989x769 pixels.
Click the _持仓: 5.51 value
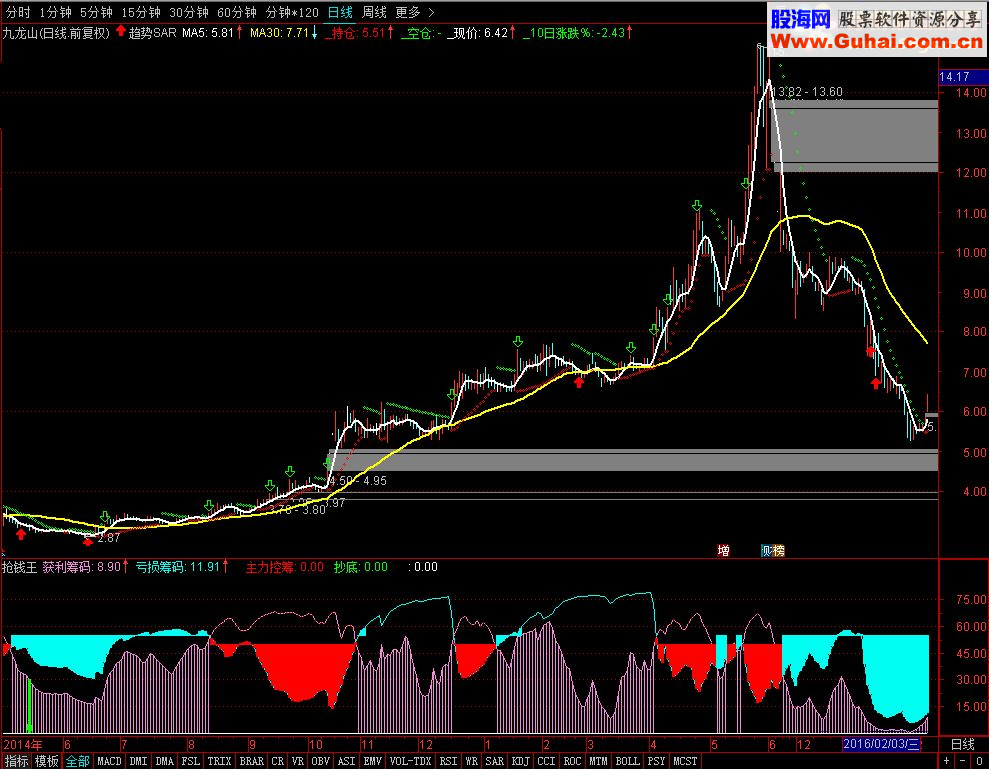[x=355, y=33]
